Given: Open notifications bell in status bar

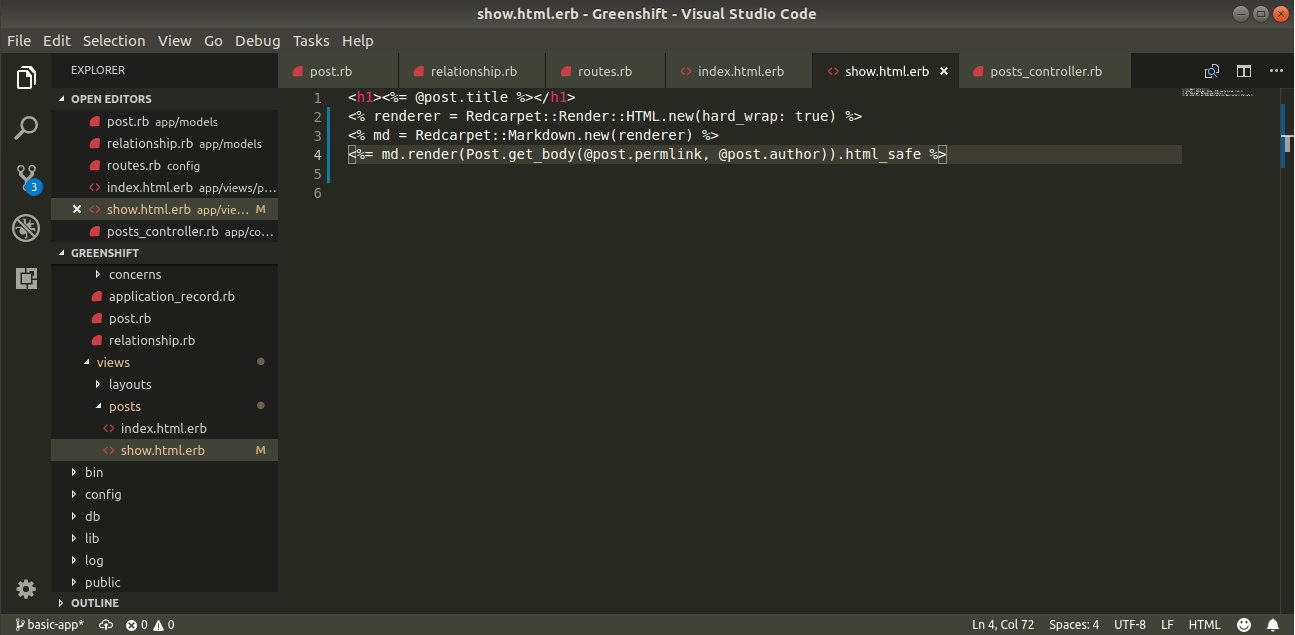Looking at the screenshot, I should [x=1273, y=625].
